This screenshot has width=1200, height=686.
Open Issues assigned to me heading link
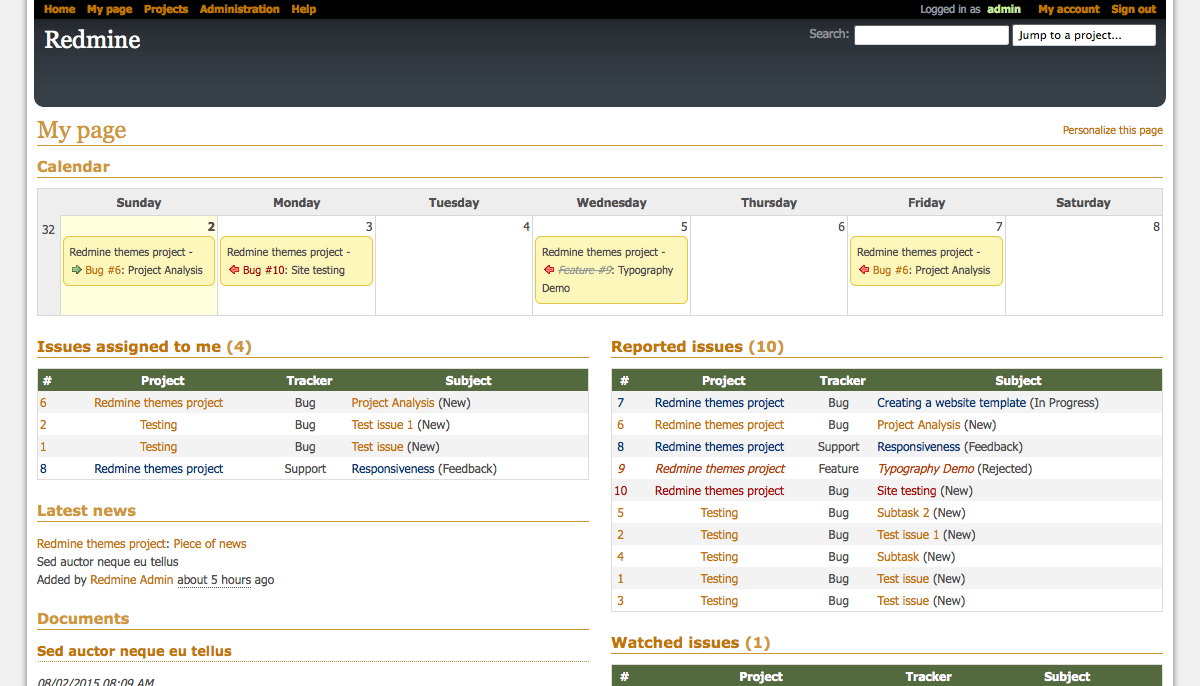[129, 347]
